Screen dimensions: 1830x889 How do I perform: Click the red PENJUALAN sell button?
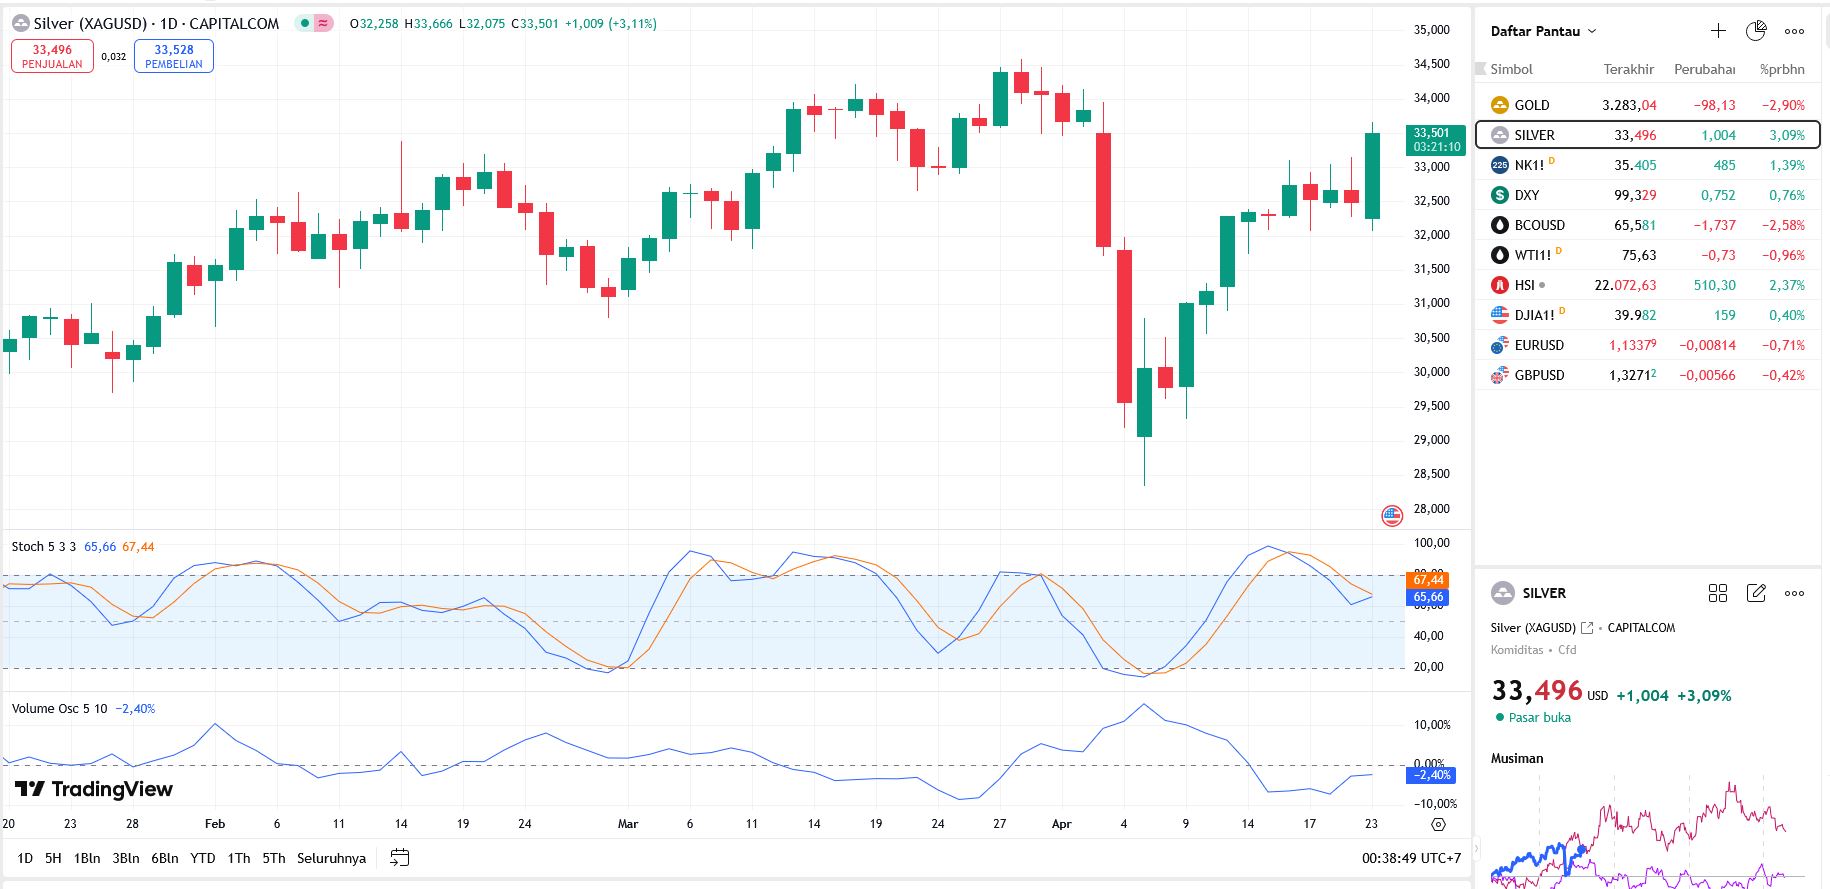pos(52,56)
